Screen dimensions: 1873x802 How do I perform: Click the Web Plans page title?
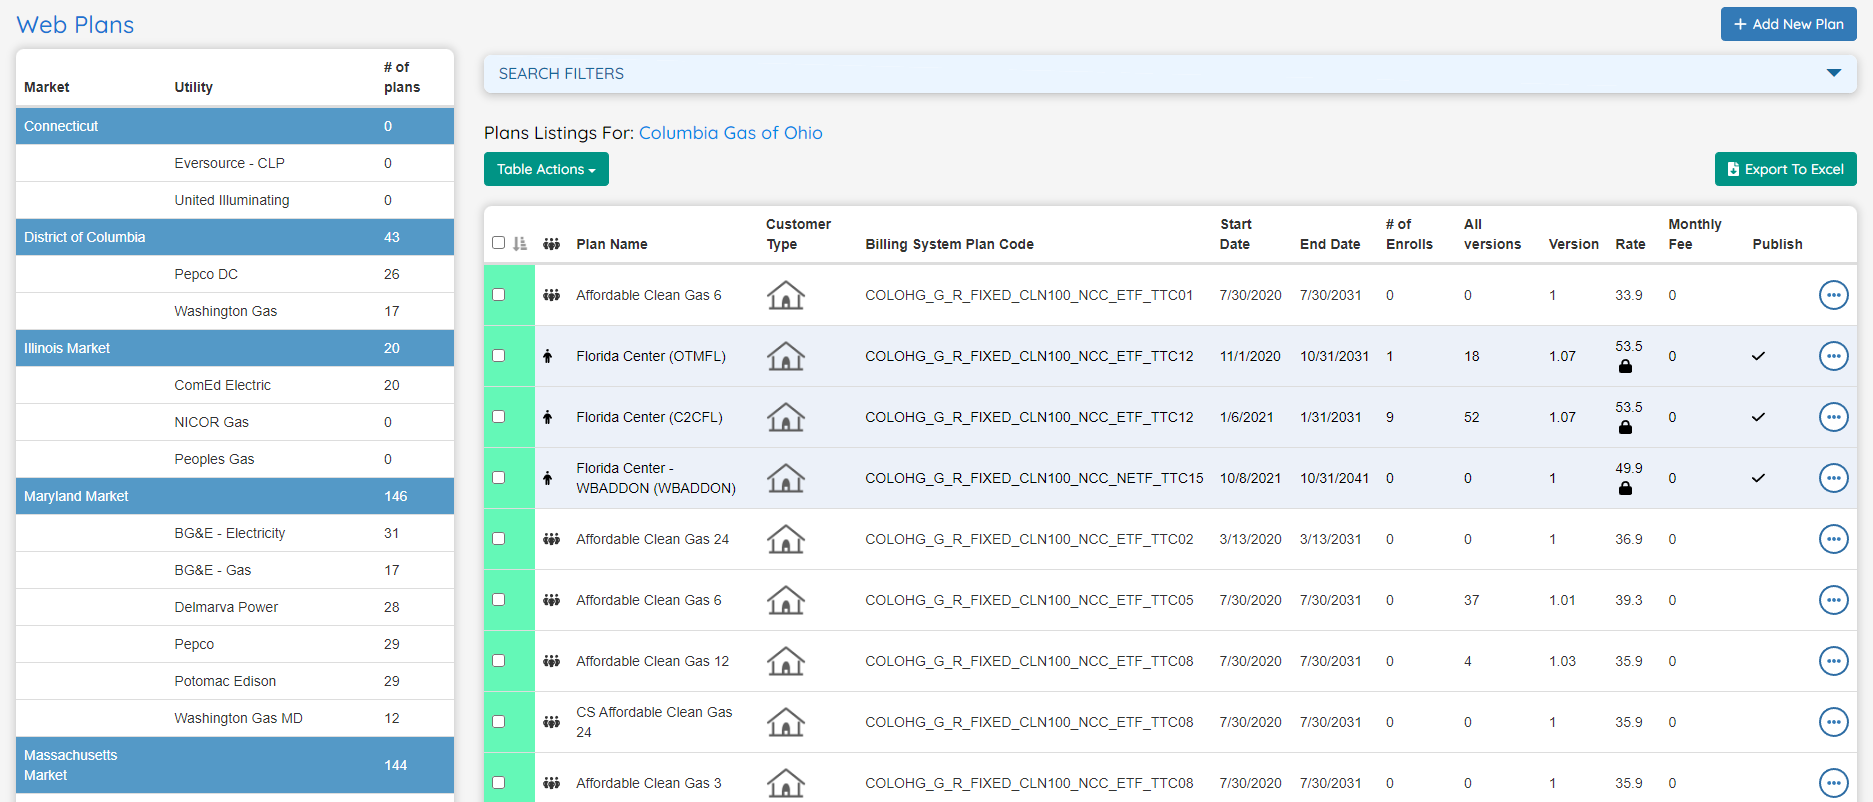click(x=75, y=25)
